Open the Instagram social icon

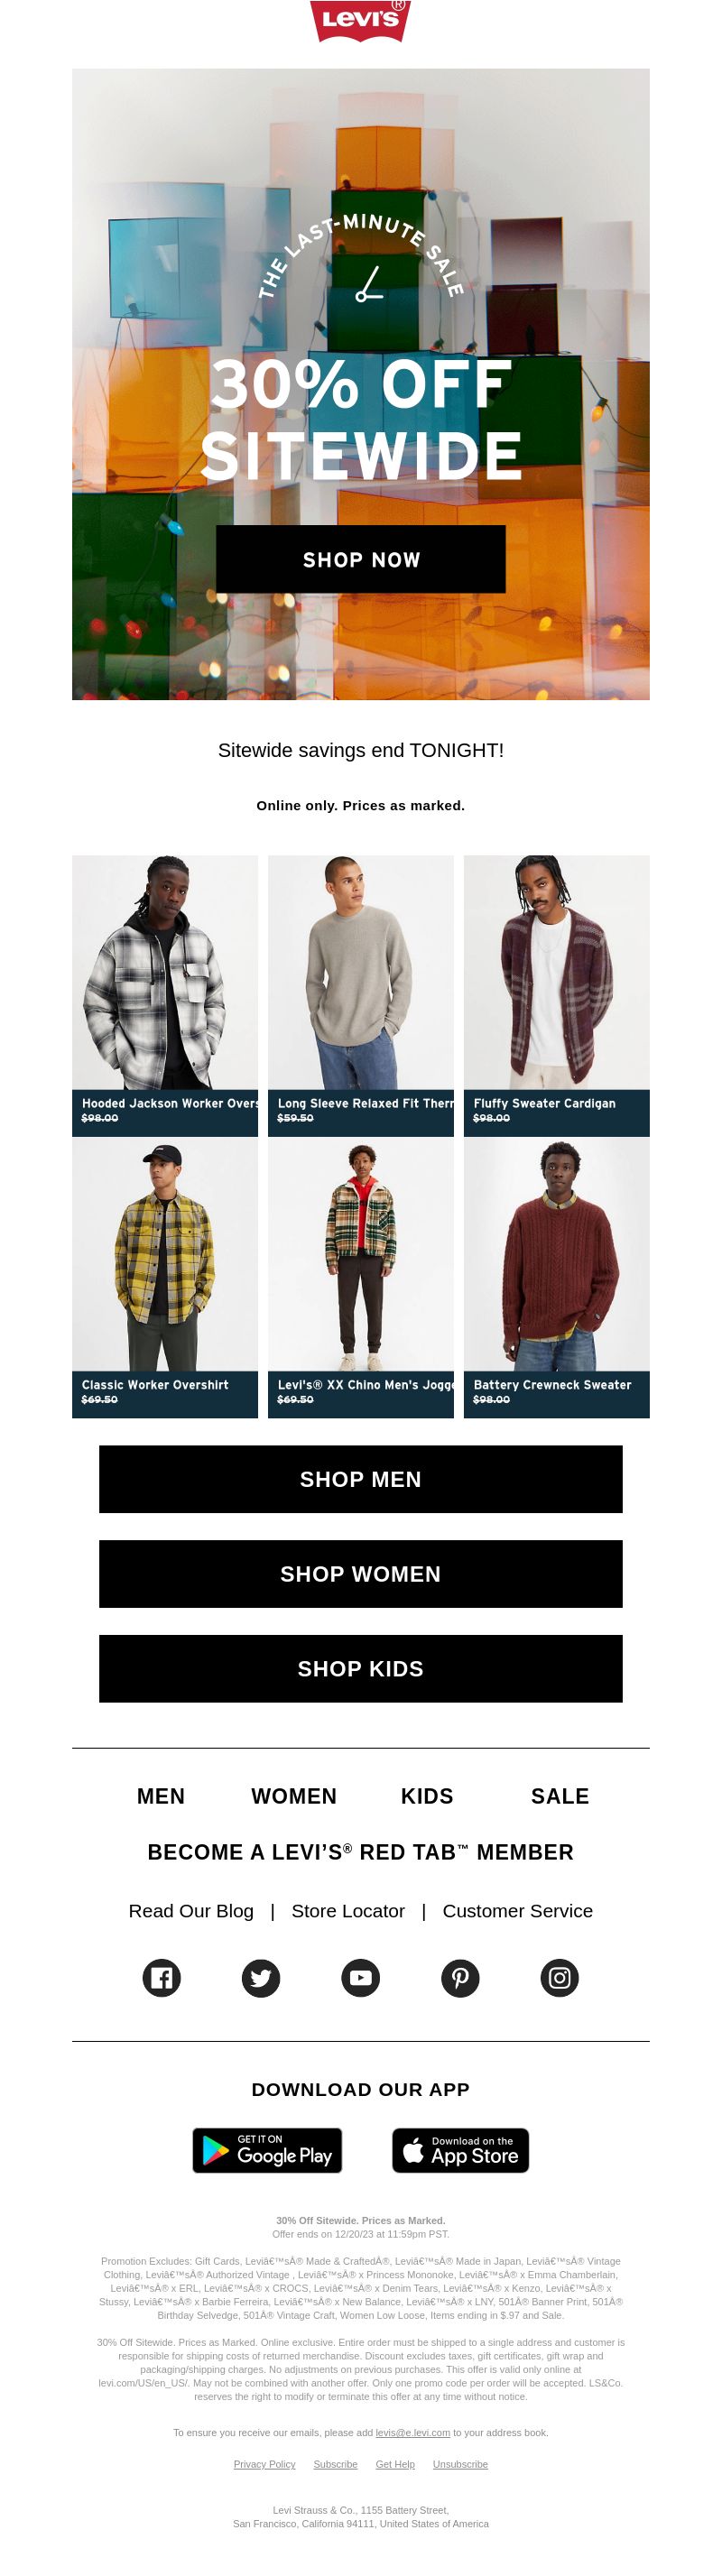[560, 1977]
